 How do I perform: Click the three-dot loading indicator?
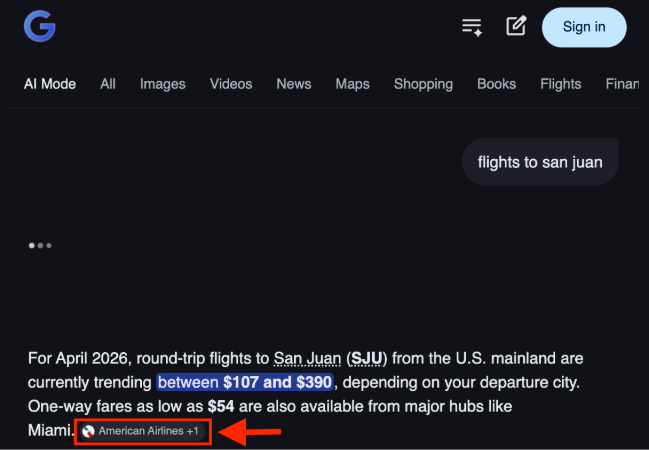40,245
